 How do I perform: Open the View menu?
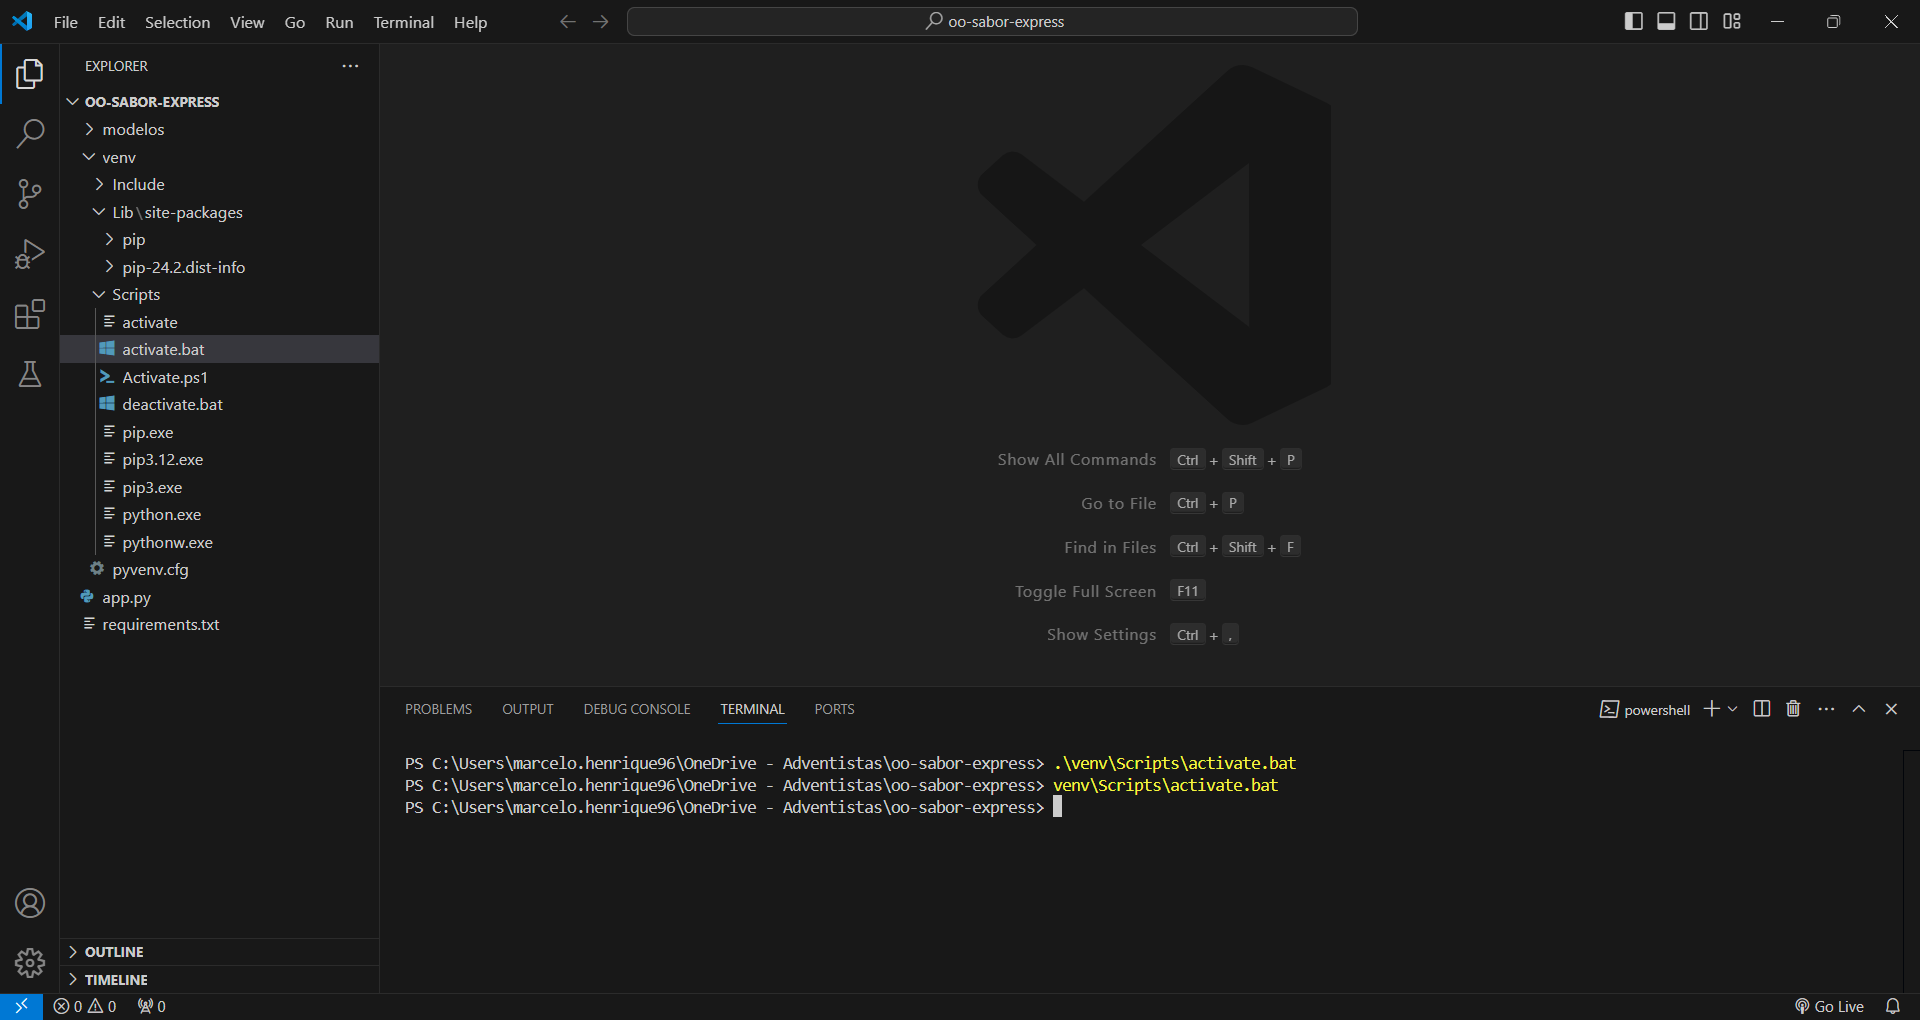coord(247,22)
